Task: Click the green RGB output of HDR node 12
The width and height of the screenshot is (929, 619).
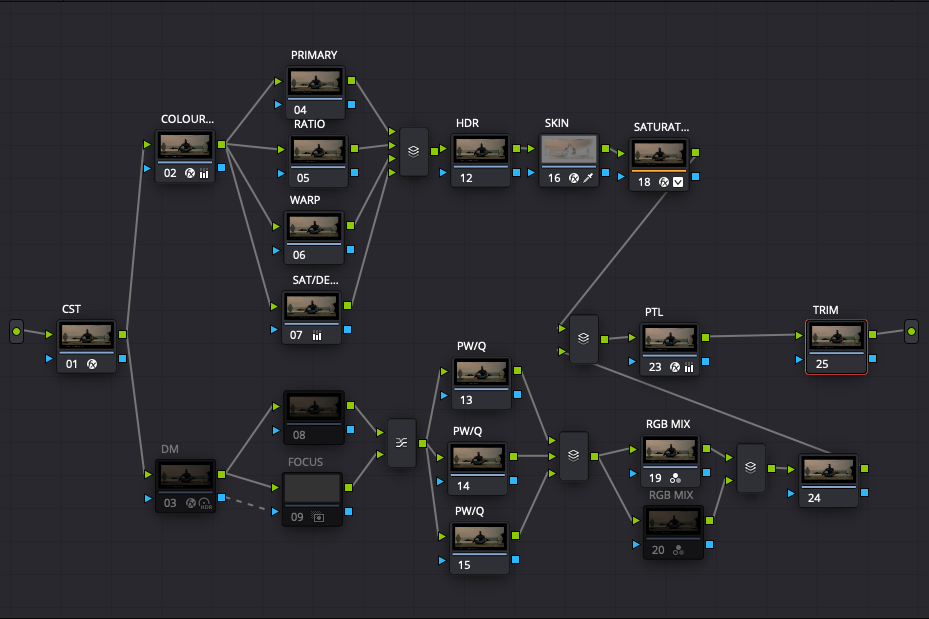Action: coord(519,148)
